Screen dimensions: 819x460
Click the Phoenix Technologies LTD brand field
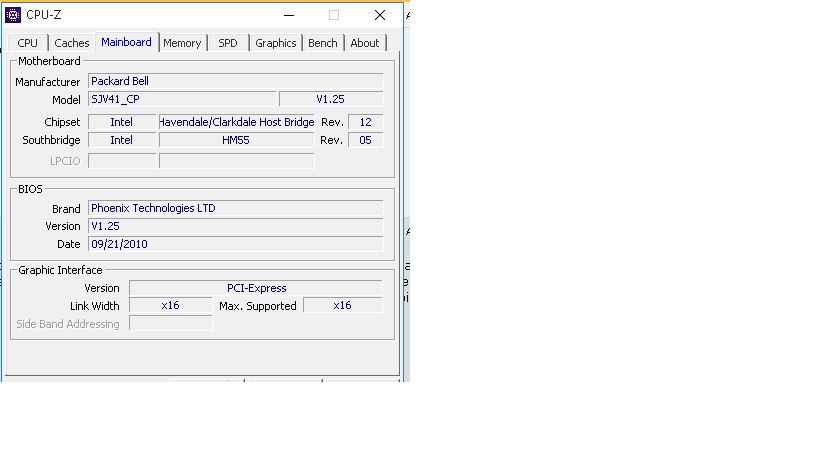235,208
